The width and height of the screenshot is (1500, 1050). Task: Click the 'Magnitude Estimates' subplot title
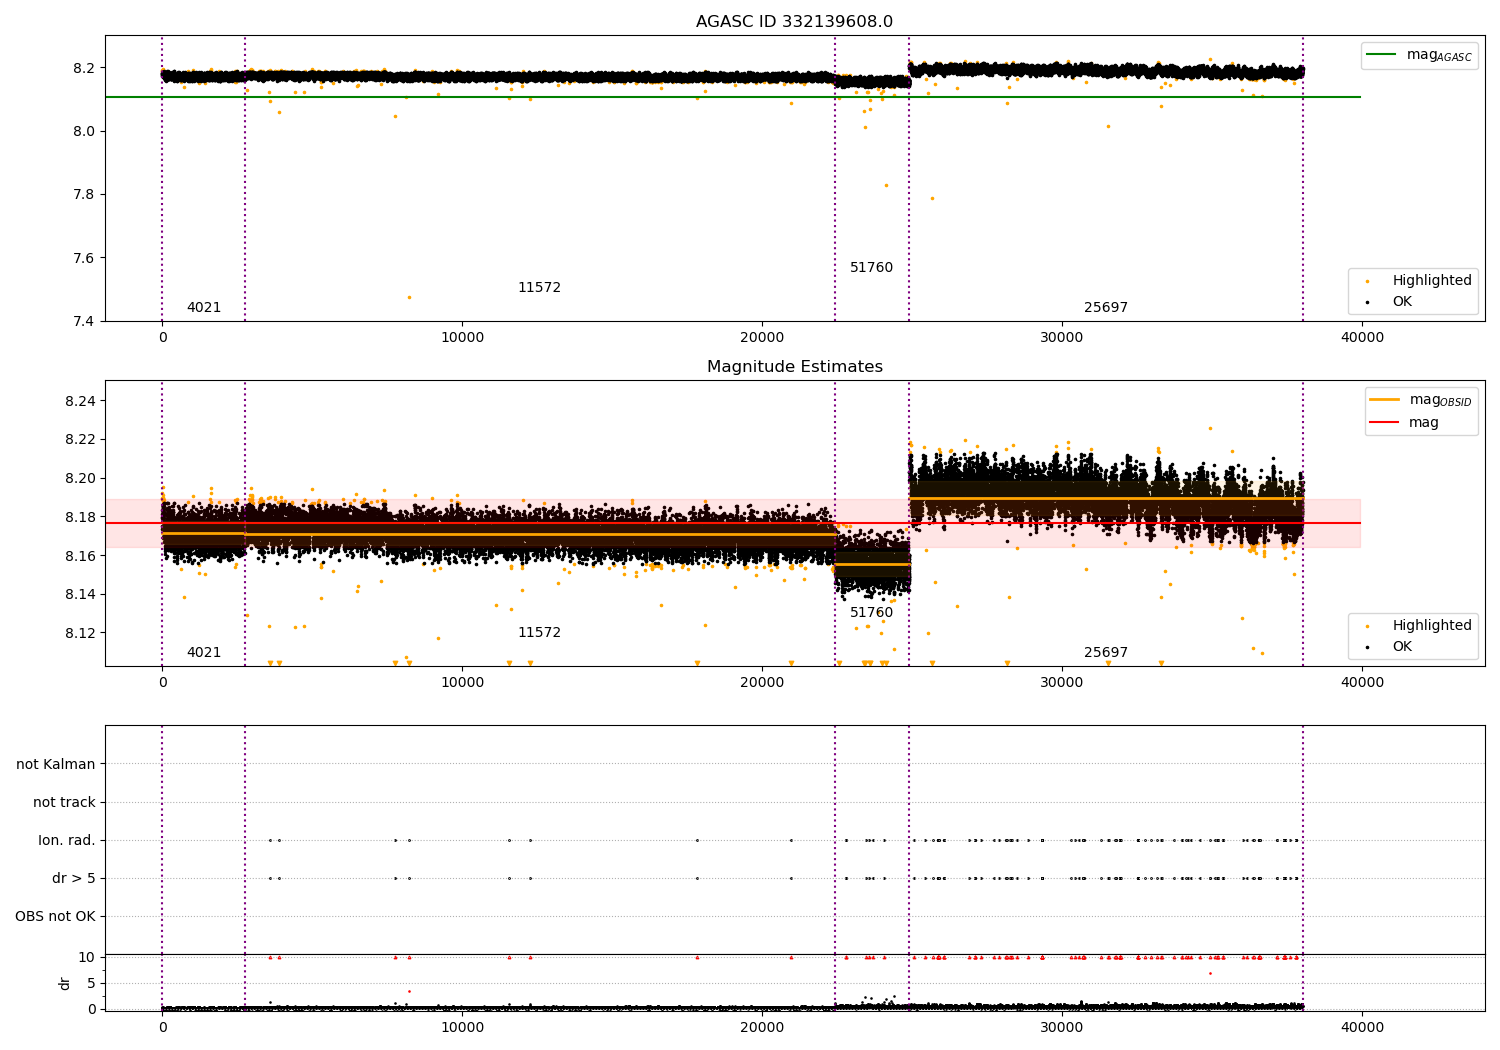794,367
